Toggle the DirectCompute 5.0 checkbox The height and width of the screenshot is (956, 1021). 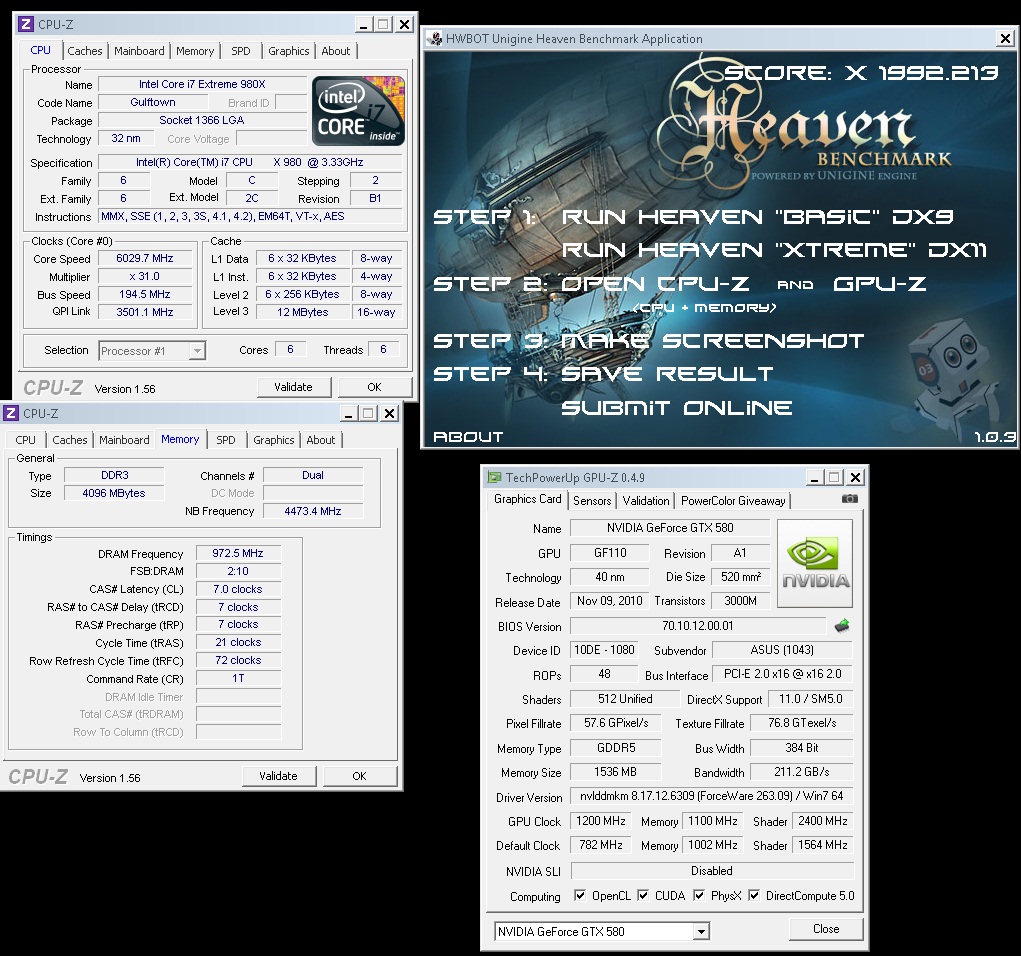pyautogui.click(x=754, y=896)
